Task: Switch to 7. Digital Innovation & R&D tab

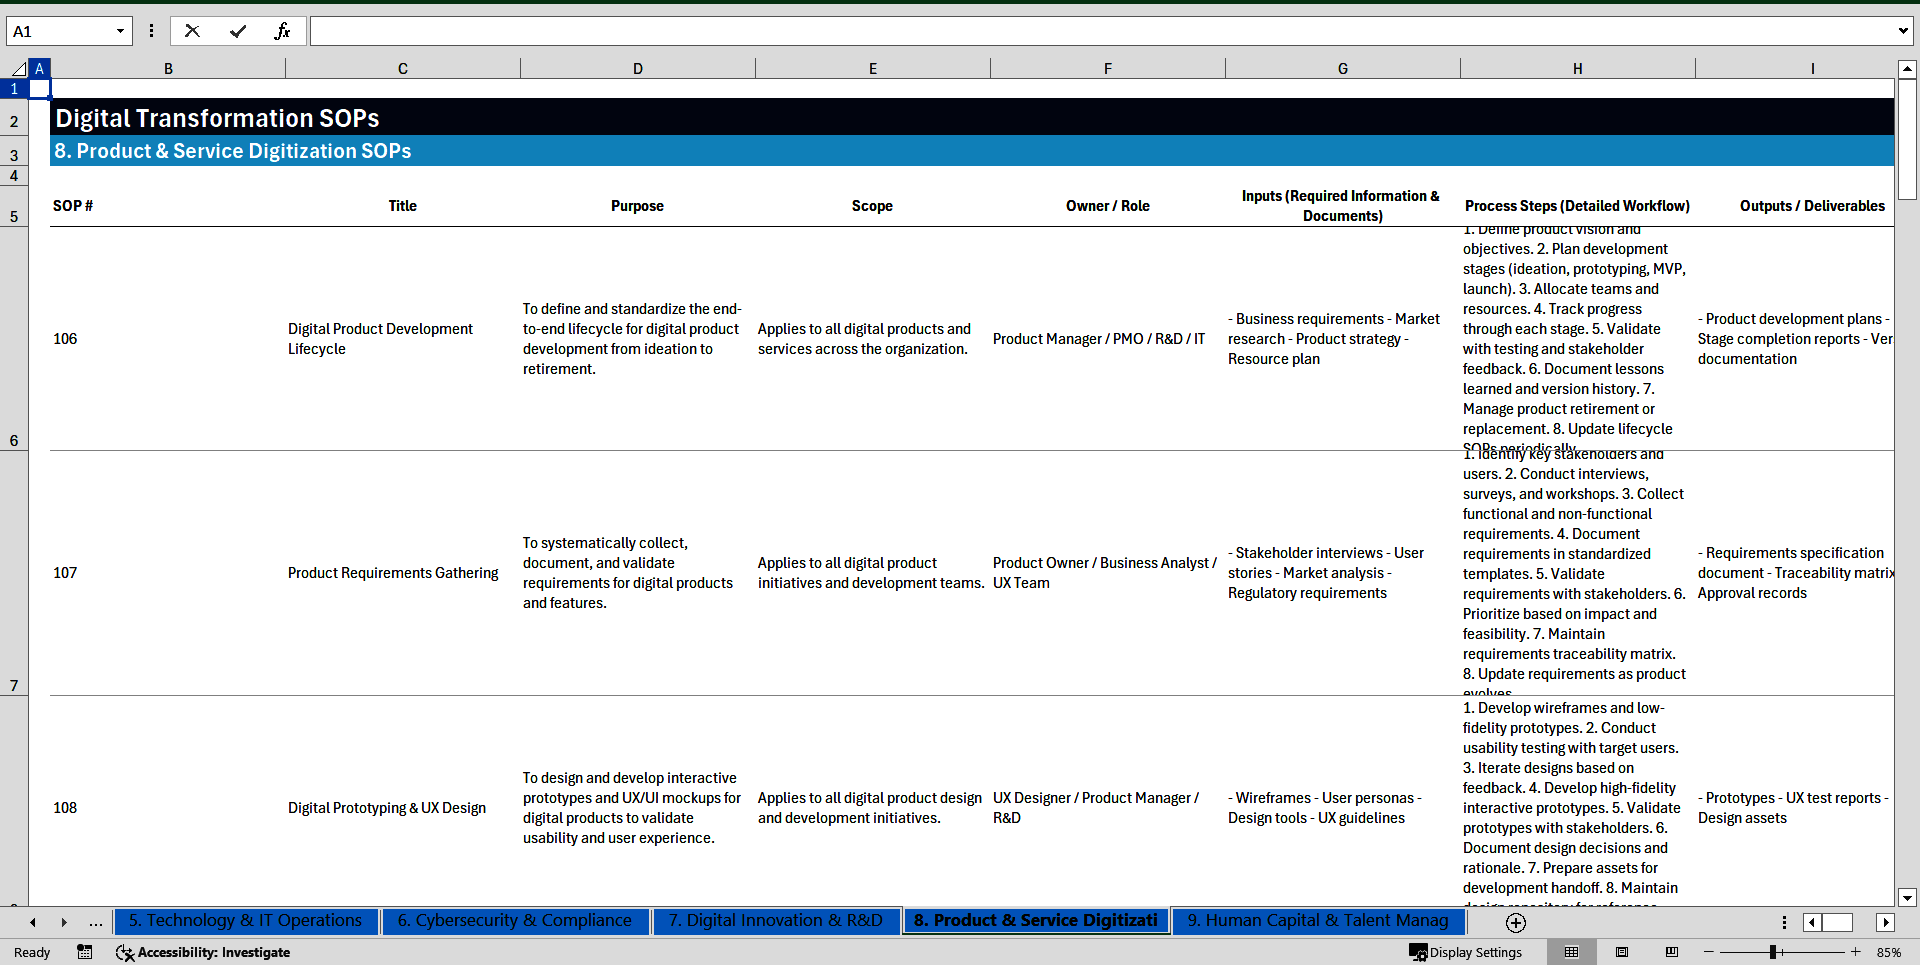Action: click(775, 920)
